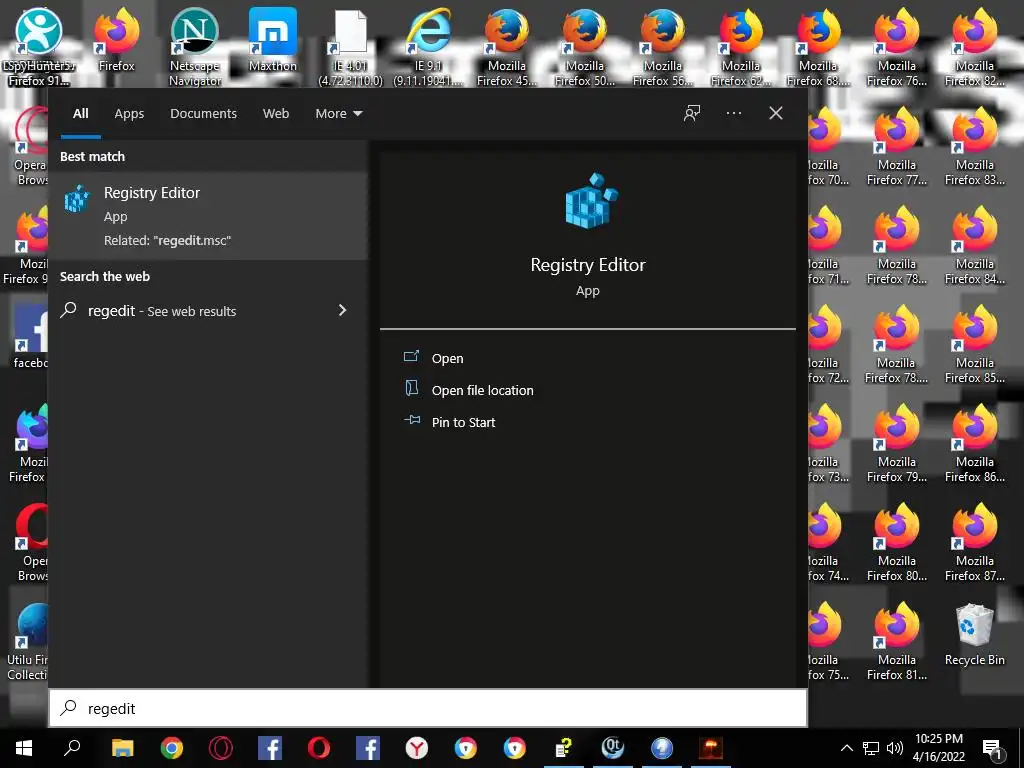This screenshot has height=768, width=1024.
Task: Click the Mozilla Firefox 83 desktop shortcut
Action: pos(974,146)
